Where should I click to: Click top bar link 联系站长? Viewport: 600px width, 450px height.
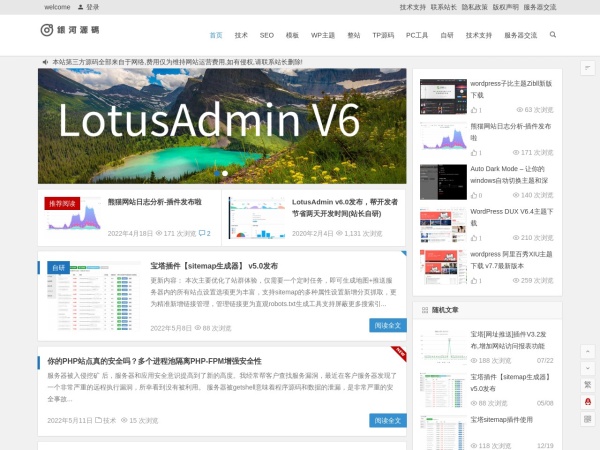pyautogui.click(x=443, y=7)
